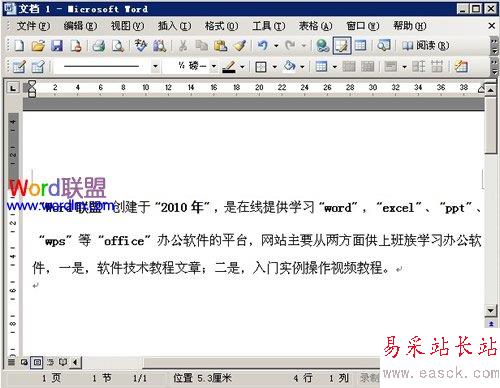Open the line style dropdown
500x388 pixels.
coord(155,66)
